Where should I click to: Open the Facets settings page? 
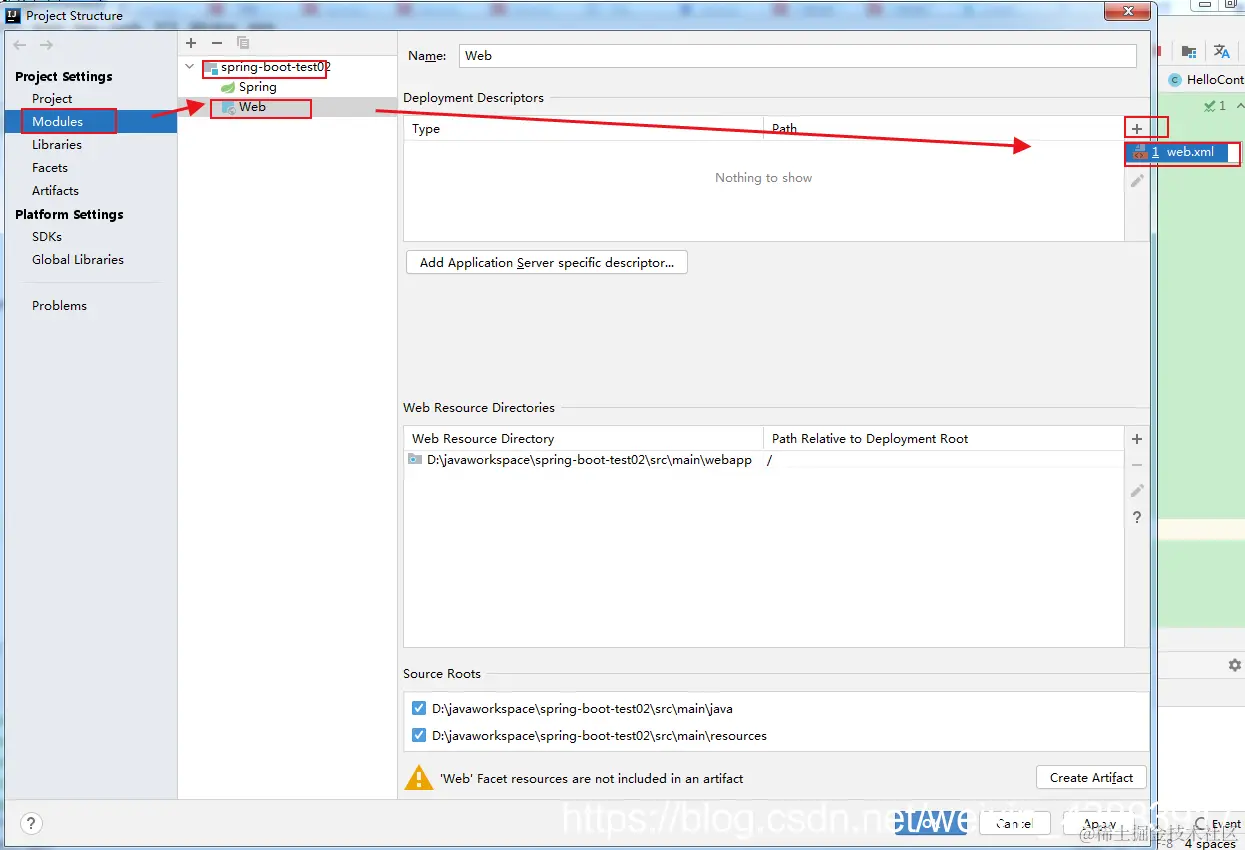[x=50, y=167]
